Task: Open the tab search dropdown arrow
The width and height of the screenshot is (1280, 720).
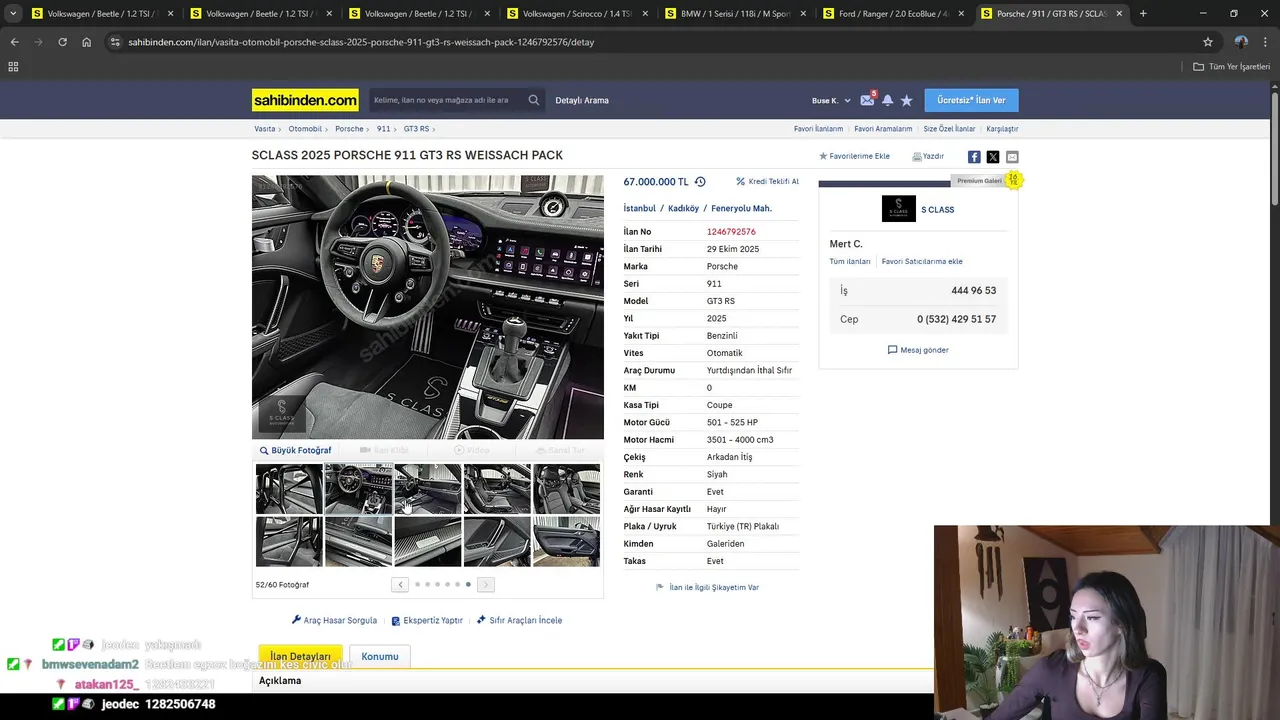Action: (x=13, y=14)
